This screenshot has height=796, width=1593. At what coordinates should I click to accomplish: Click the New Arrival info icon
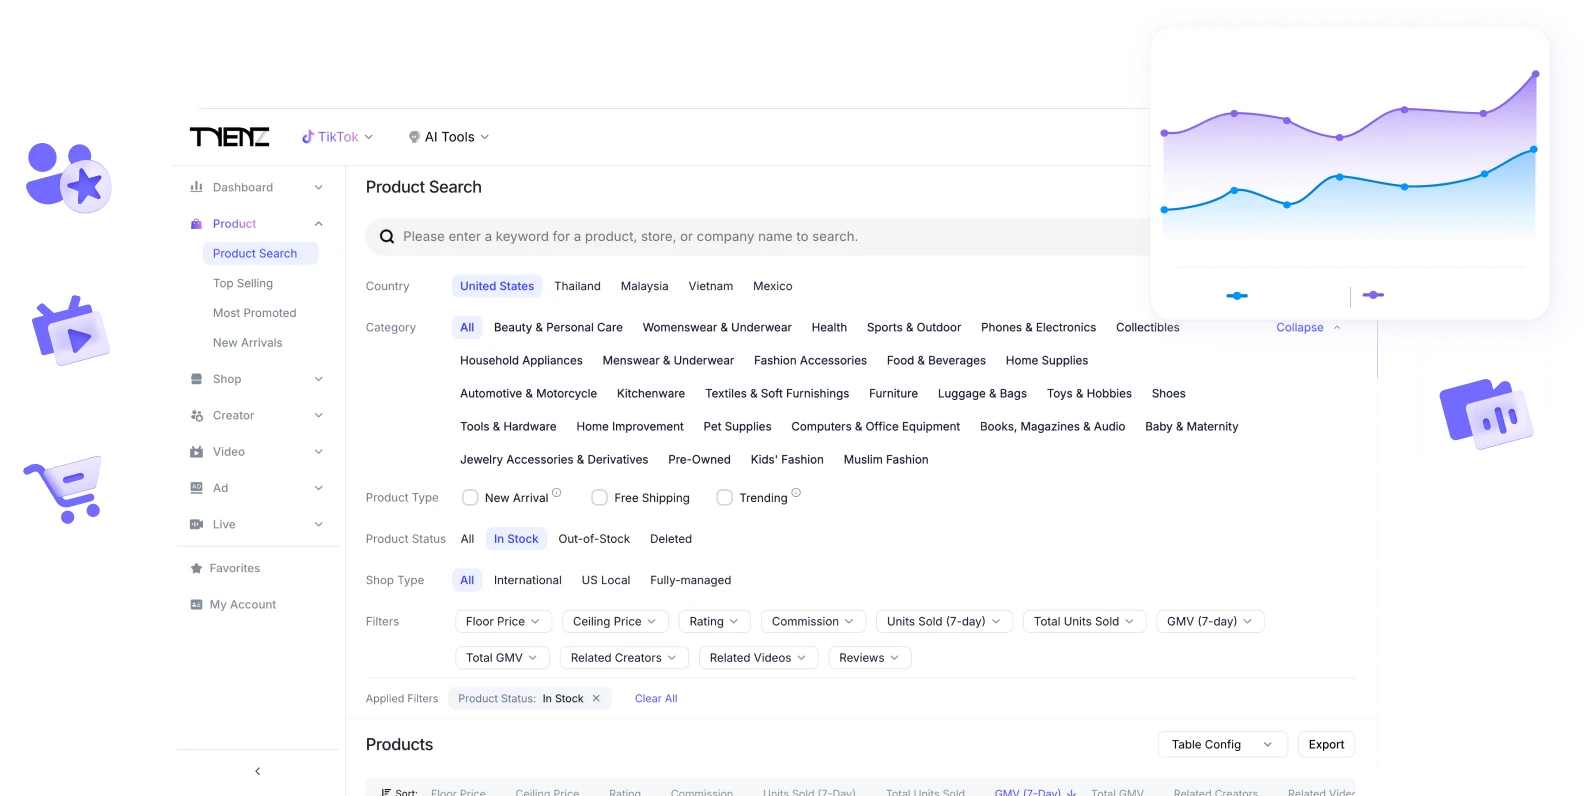click(557, 493)
